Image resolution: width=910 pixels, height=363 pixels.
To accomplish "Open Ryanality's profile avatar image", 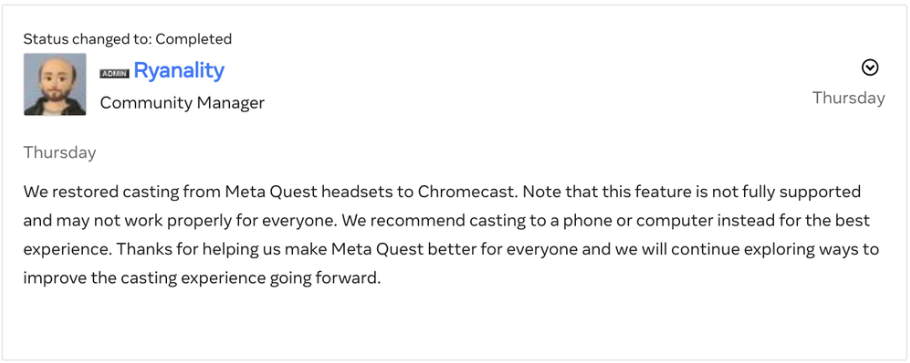I will tap(55, 84).
